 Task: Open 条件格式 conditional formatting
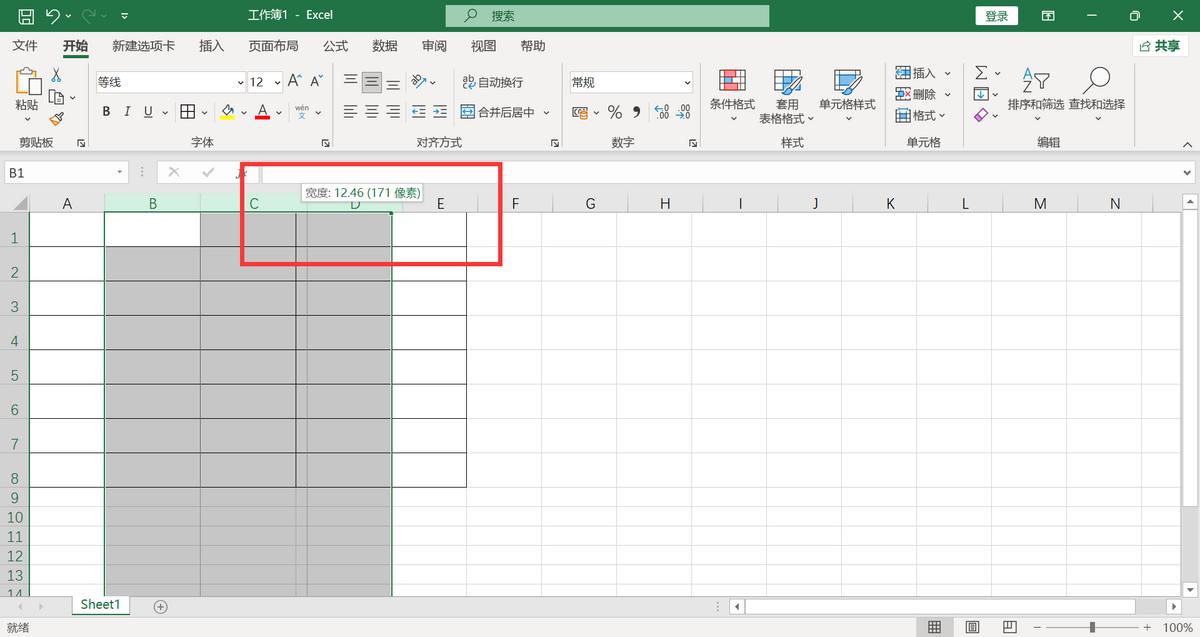[732, 92]
